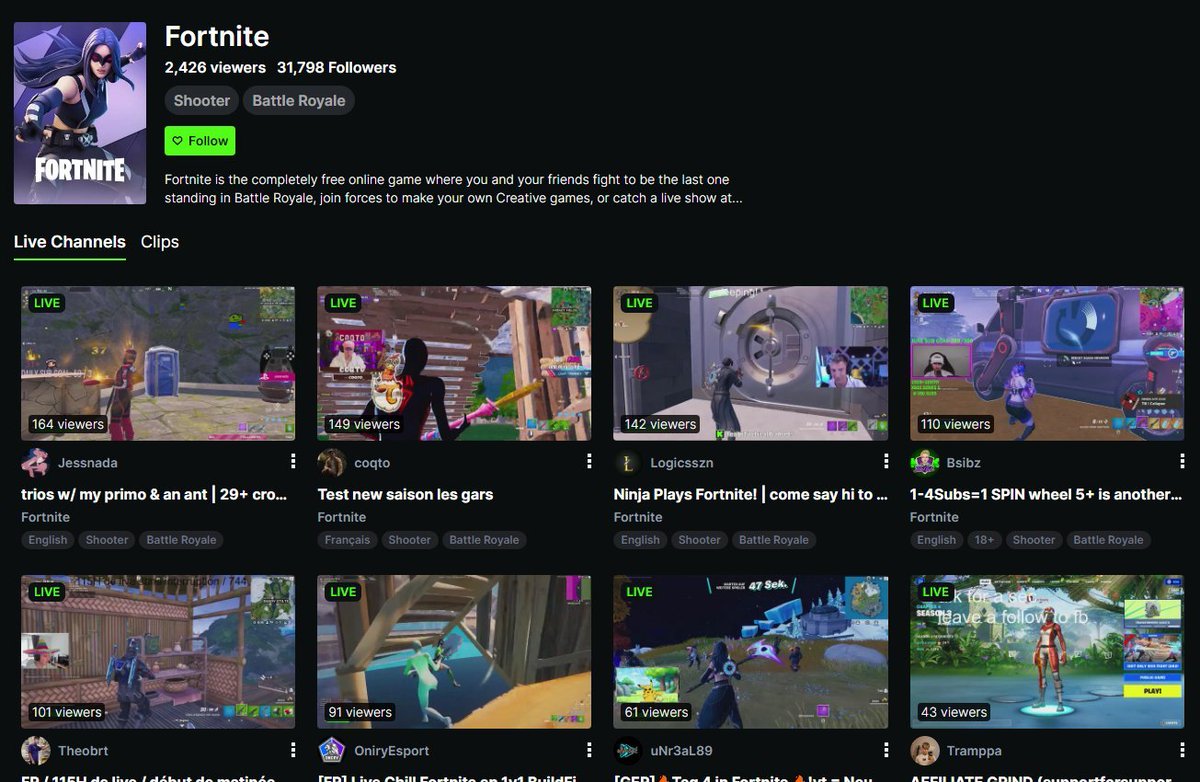Select Français tag on coqto's stream

coord(347,540)
